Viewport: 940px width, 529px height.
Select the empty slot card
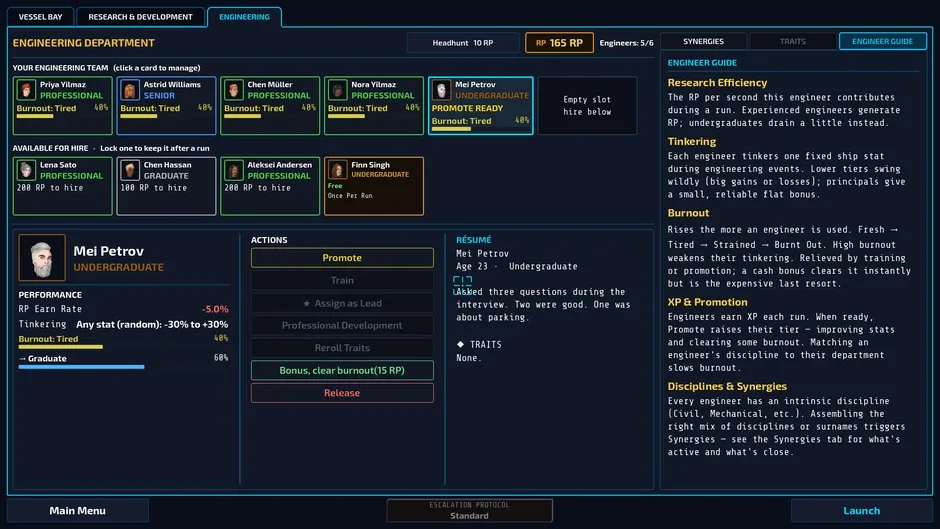click(x=588, y=106)
